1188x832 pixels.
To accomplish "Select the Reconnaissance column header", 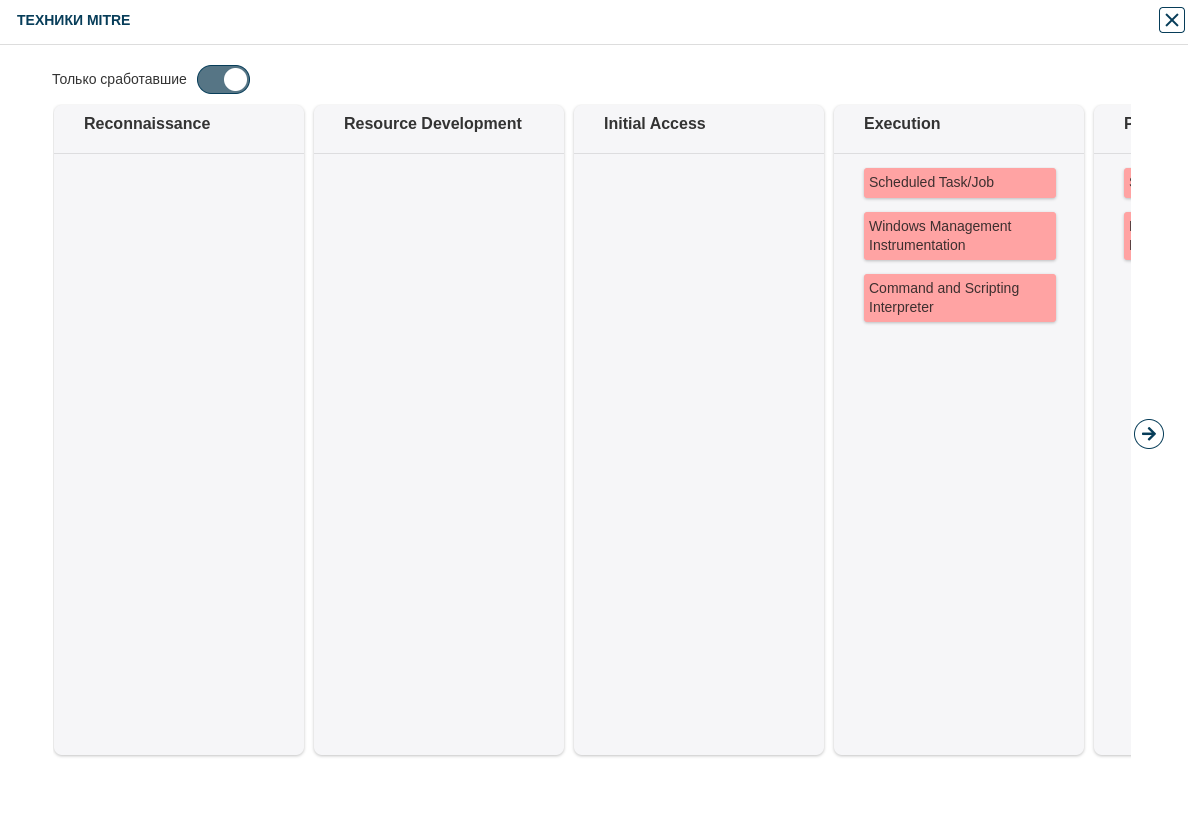I will pos(147,124).
